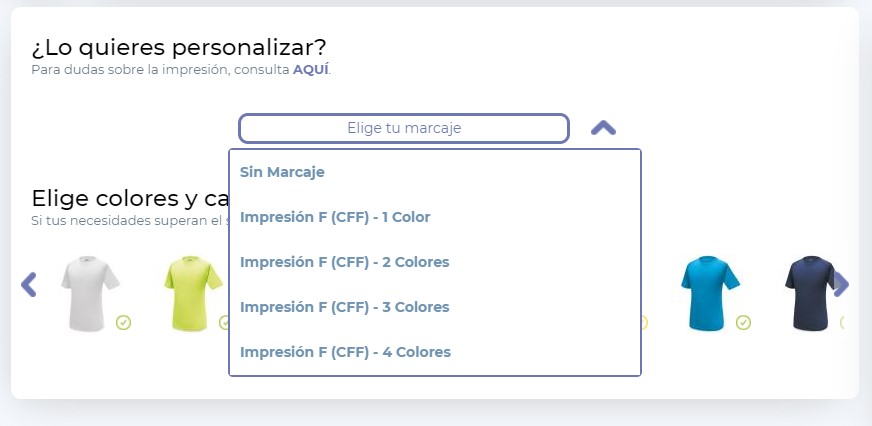Select the navy blue t-shirt color
The height and width of the screenshot is (426, 872).
(x=811, y=293)
